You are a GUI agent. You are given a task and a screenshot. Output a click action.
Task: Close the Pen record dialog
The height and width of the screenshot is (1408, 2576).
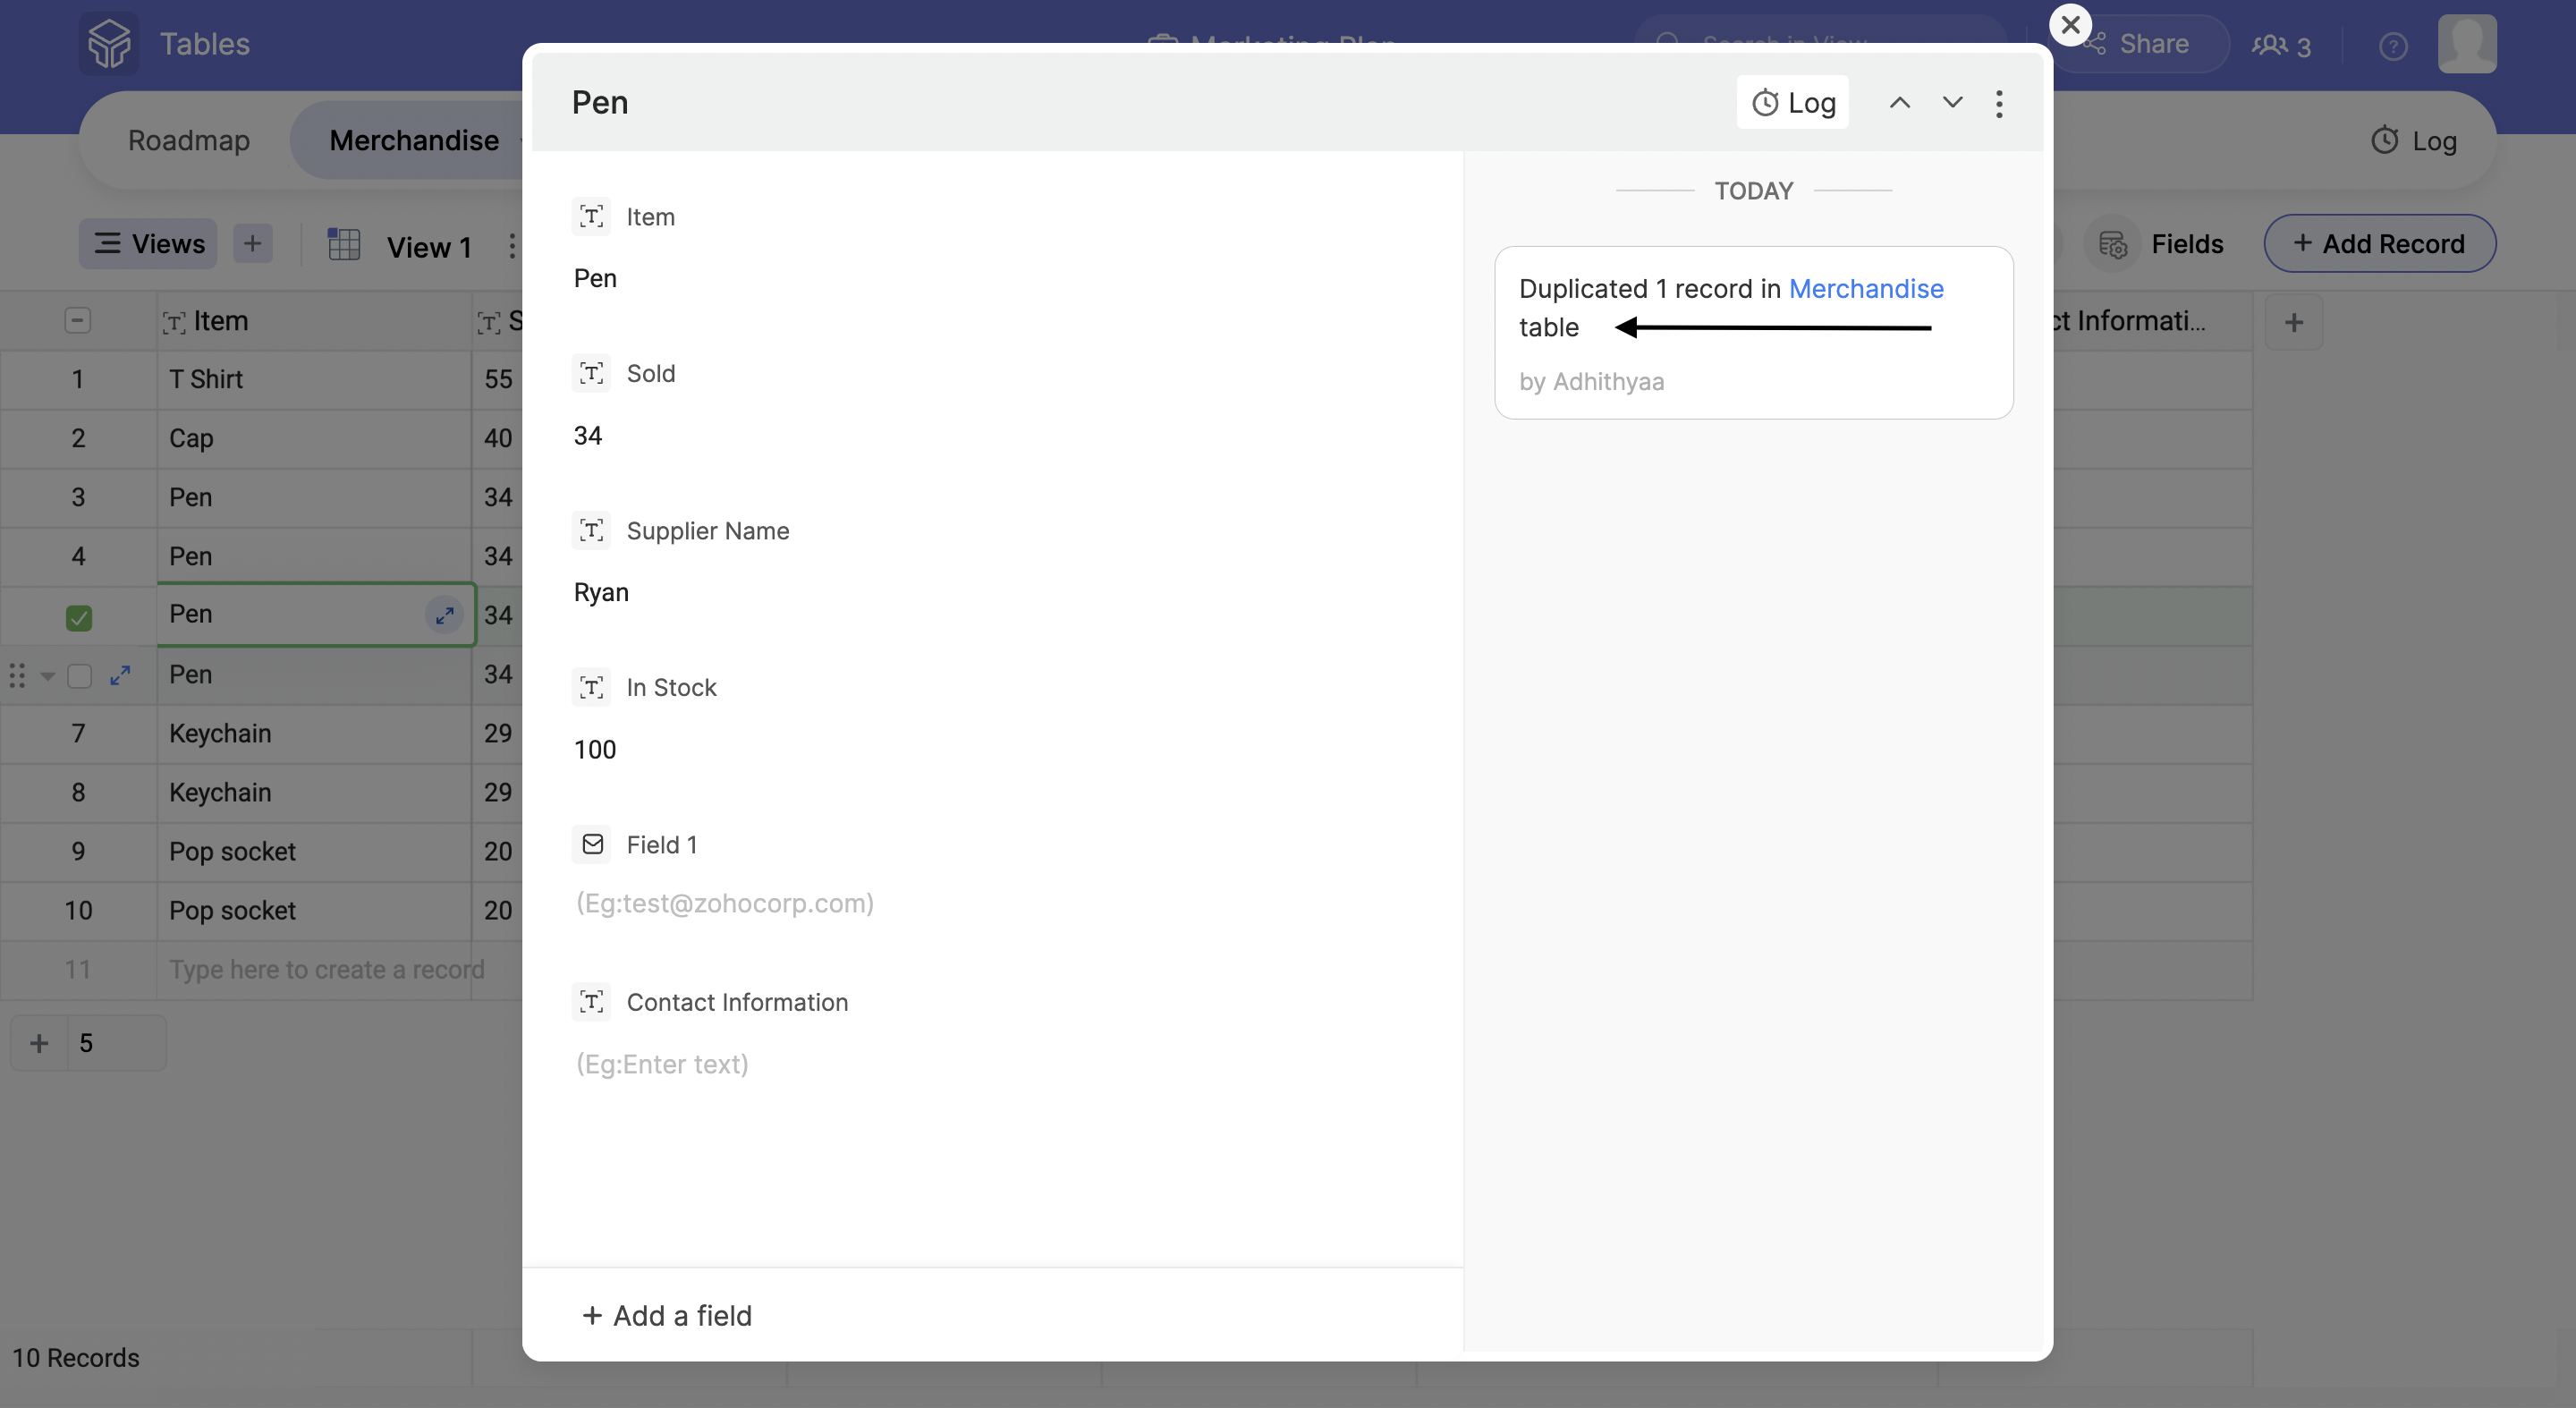(2070, 25)
